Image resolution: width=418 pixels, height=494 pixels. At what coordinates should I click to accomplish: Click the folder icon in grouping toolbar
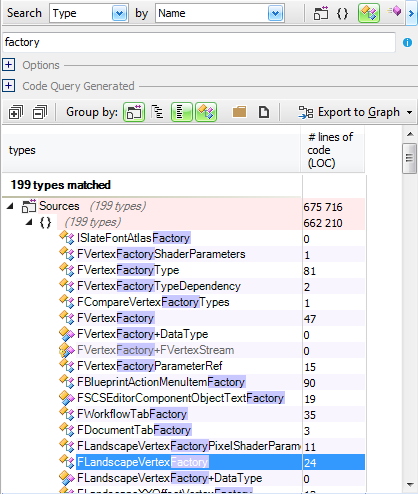pos(239,112)
